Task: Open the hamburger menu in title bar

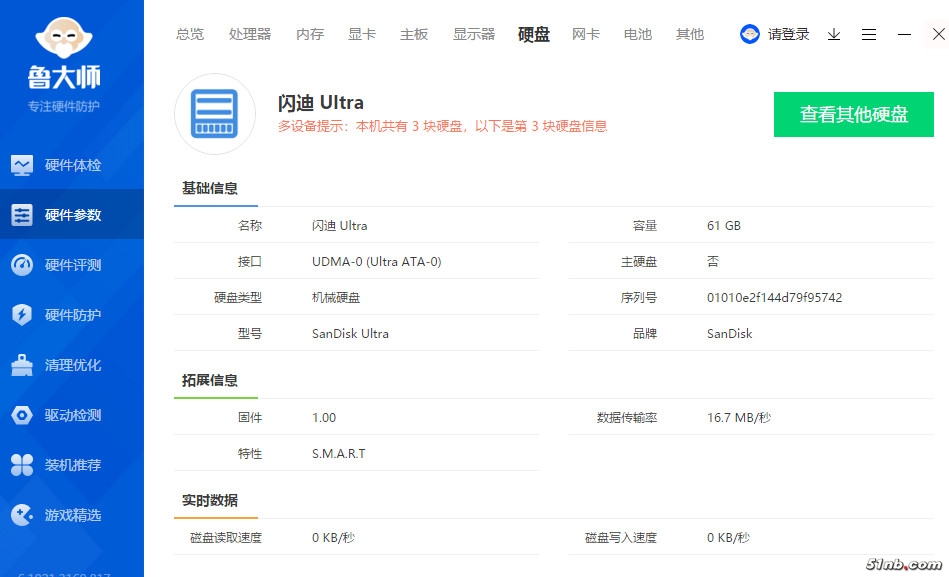Action: (x=869, y=34)
